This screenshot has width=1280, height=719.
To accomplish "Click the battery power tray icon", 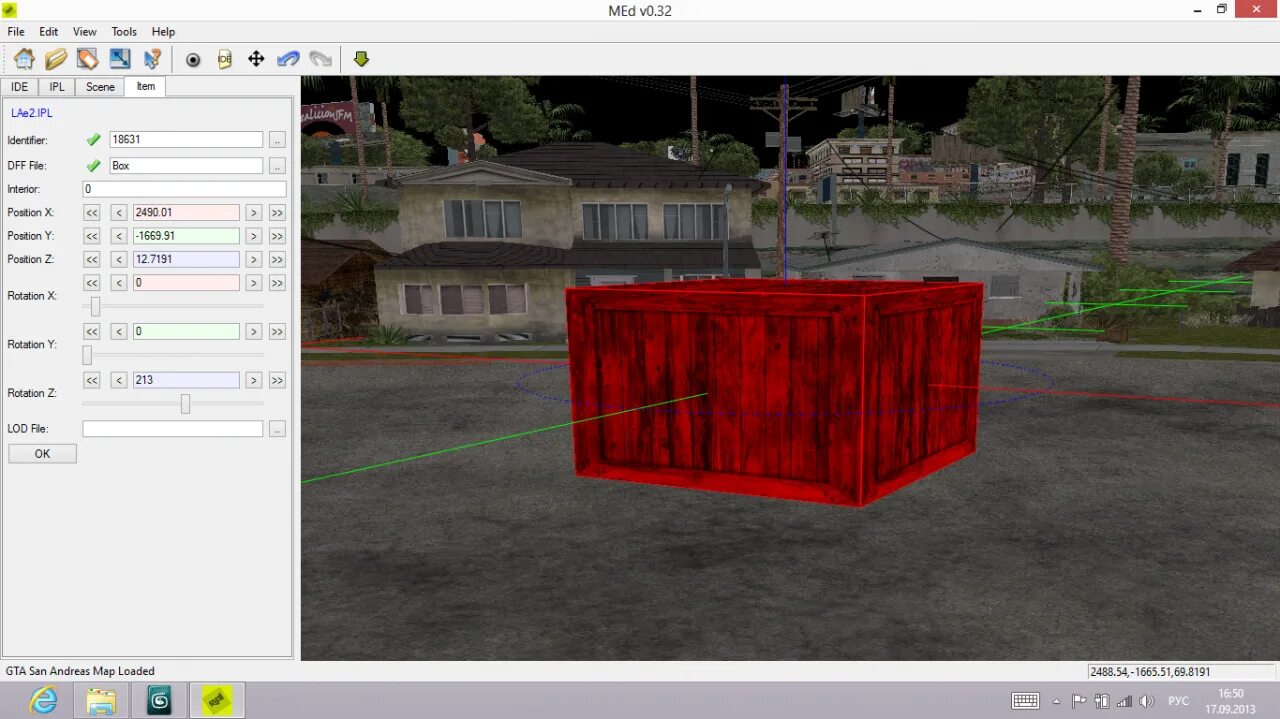I will click(1102, 701).
